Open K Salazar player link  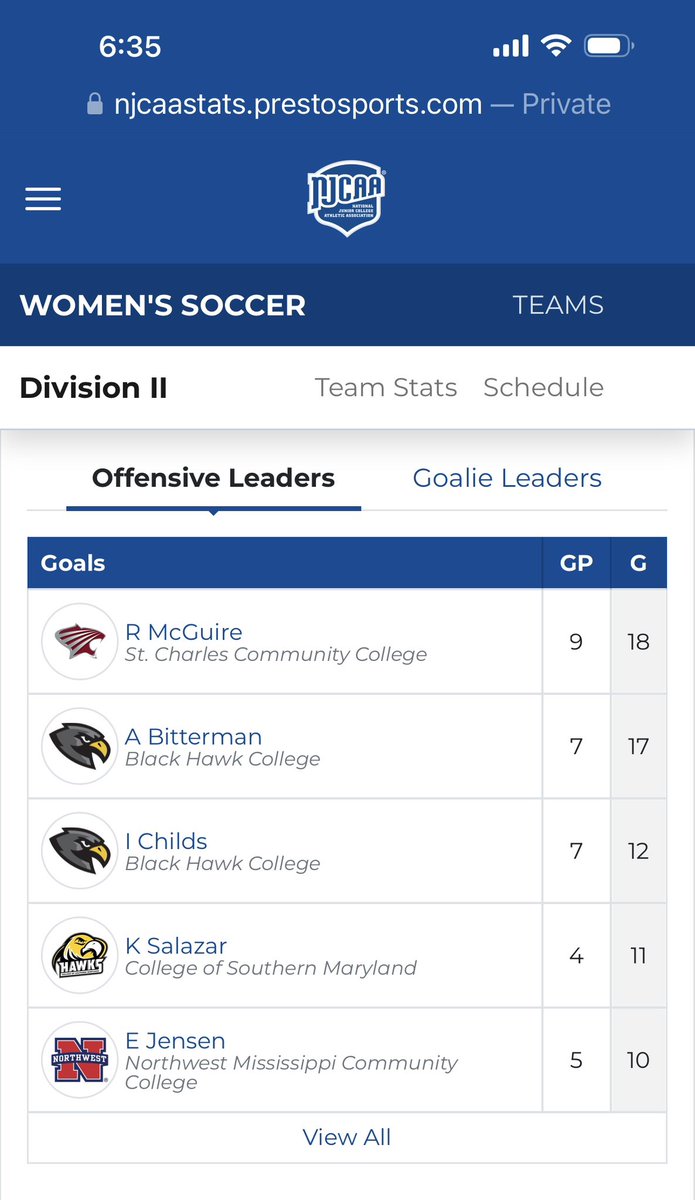point(176,946)
